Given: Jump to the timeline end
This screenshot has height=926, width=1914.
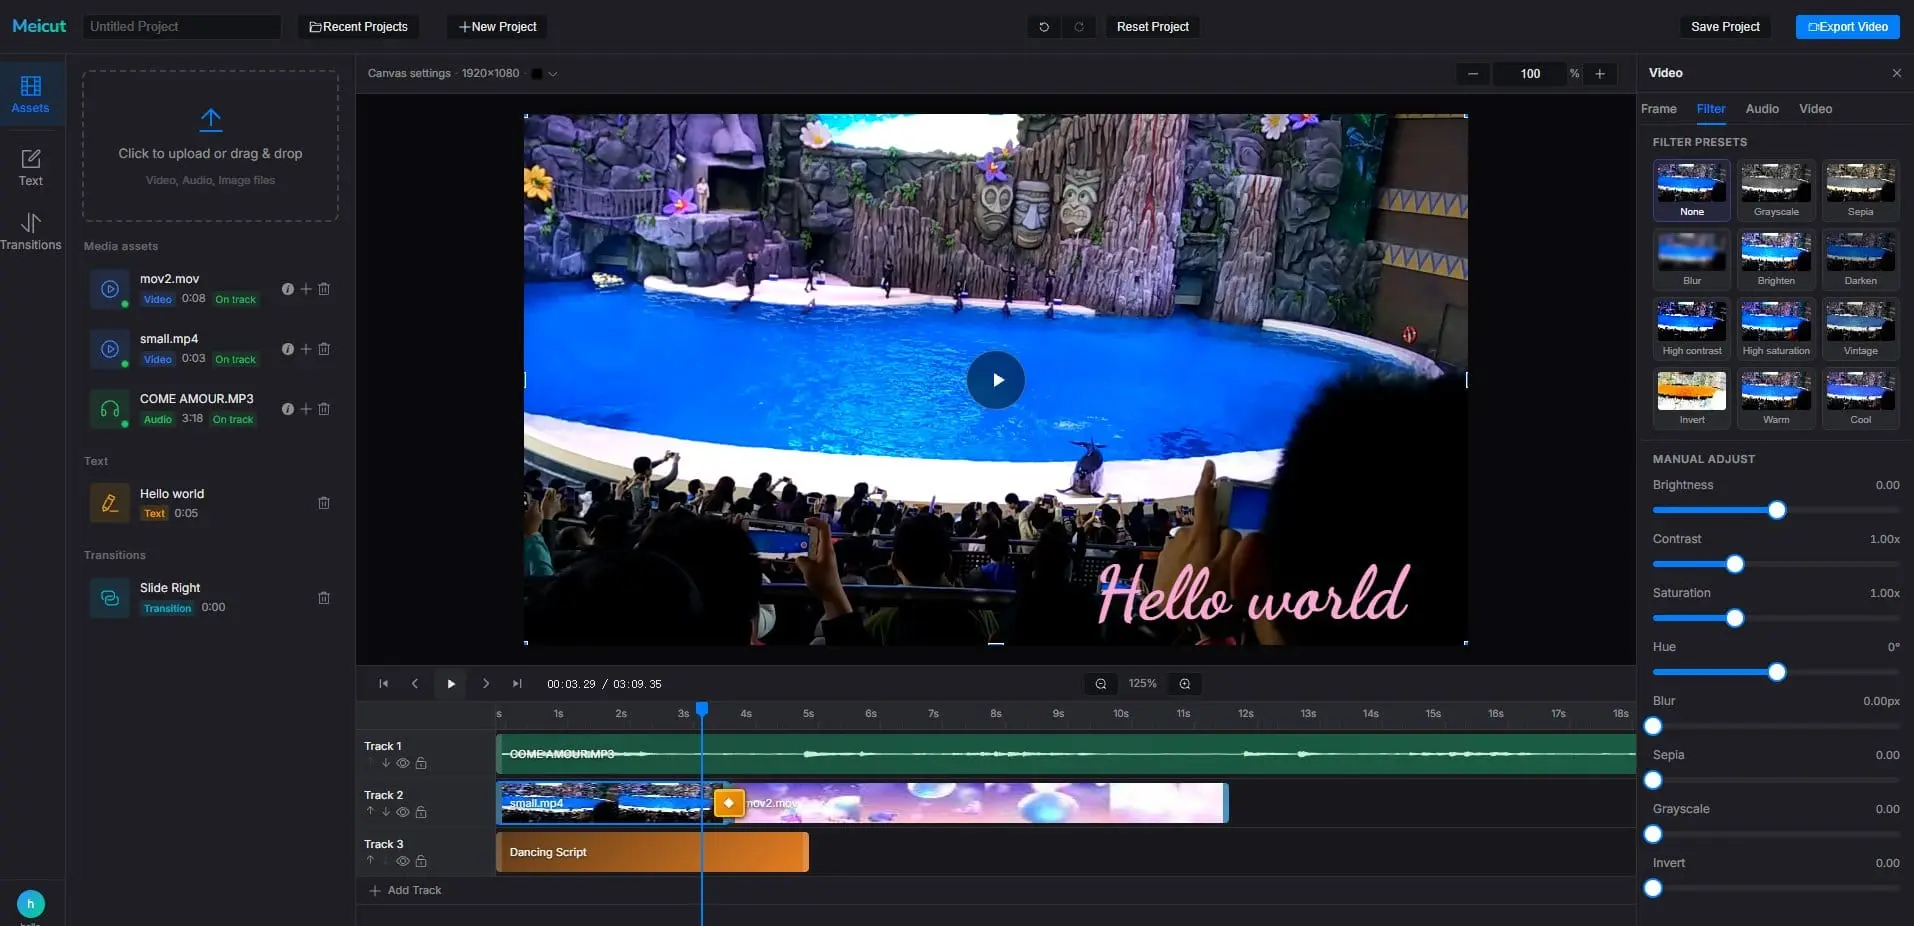Looking at the screenshot, I should click(517, 684).
